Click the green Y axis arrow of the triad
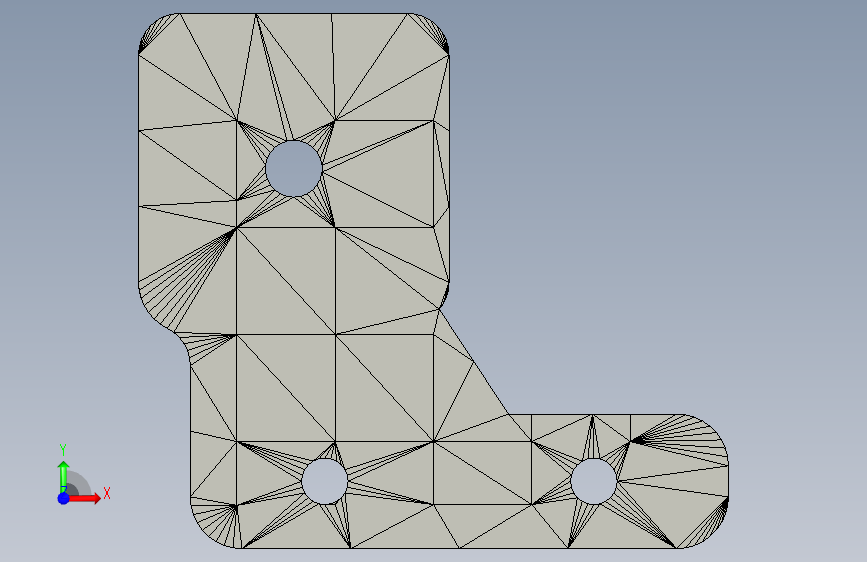 [64, 476]
